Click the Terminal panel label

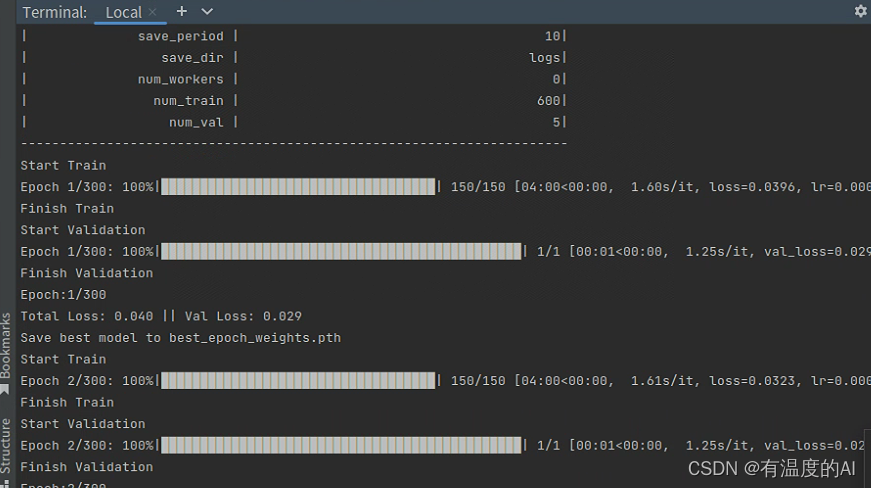(54, 12)
